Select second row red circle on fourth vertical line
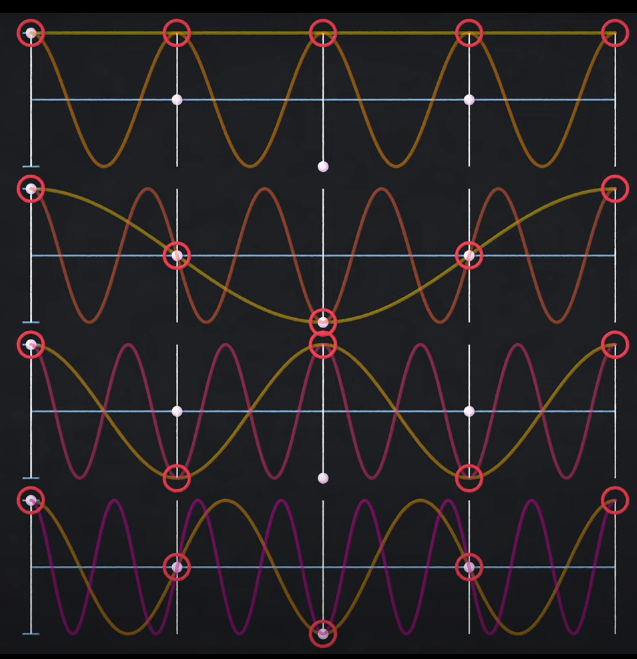 coord(469,255)
